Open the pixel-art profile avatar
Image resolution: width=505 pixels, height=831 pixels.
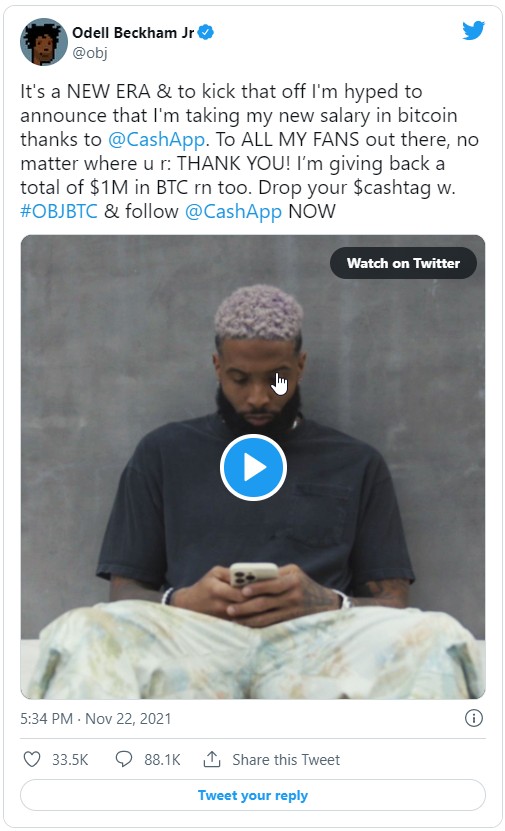43,42
